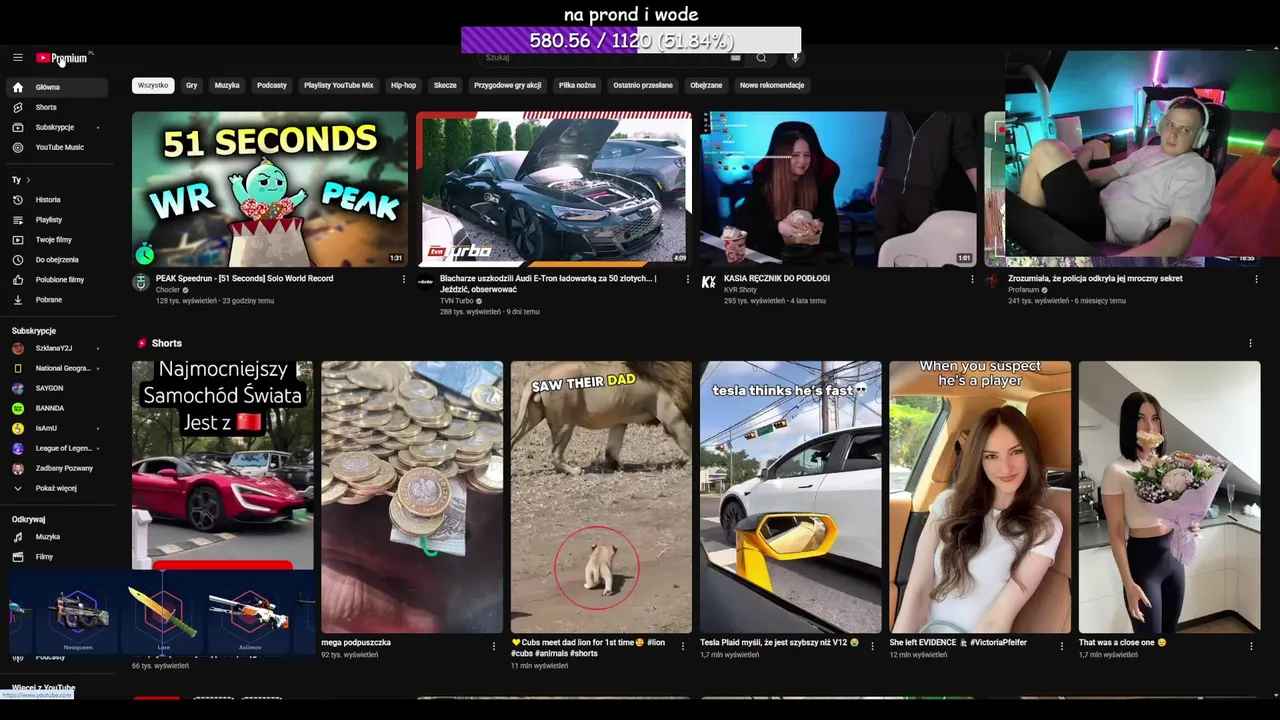Open League of Legends channel subscription

tap(58, 448)
